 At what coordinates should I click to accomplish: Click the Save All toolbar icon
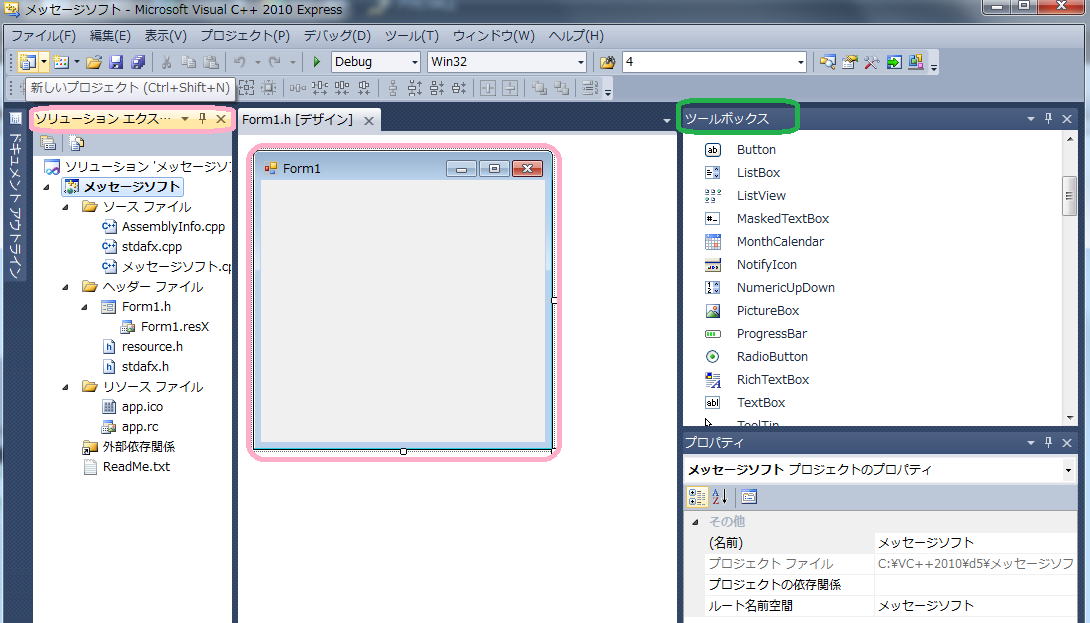click(137, 62)
